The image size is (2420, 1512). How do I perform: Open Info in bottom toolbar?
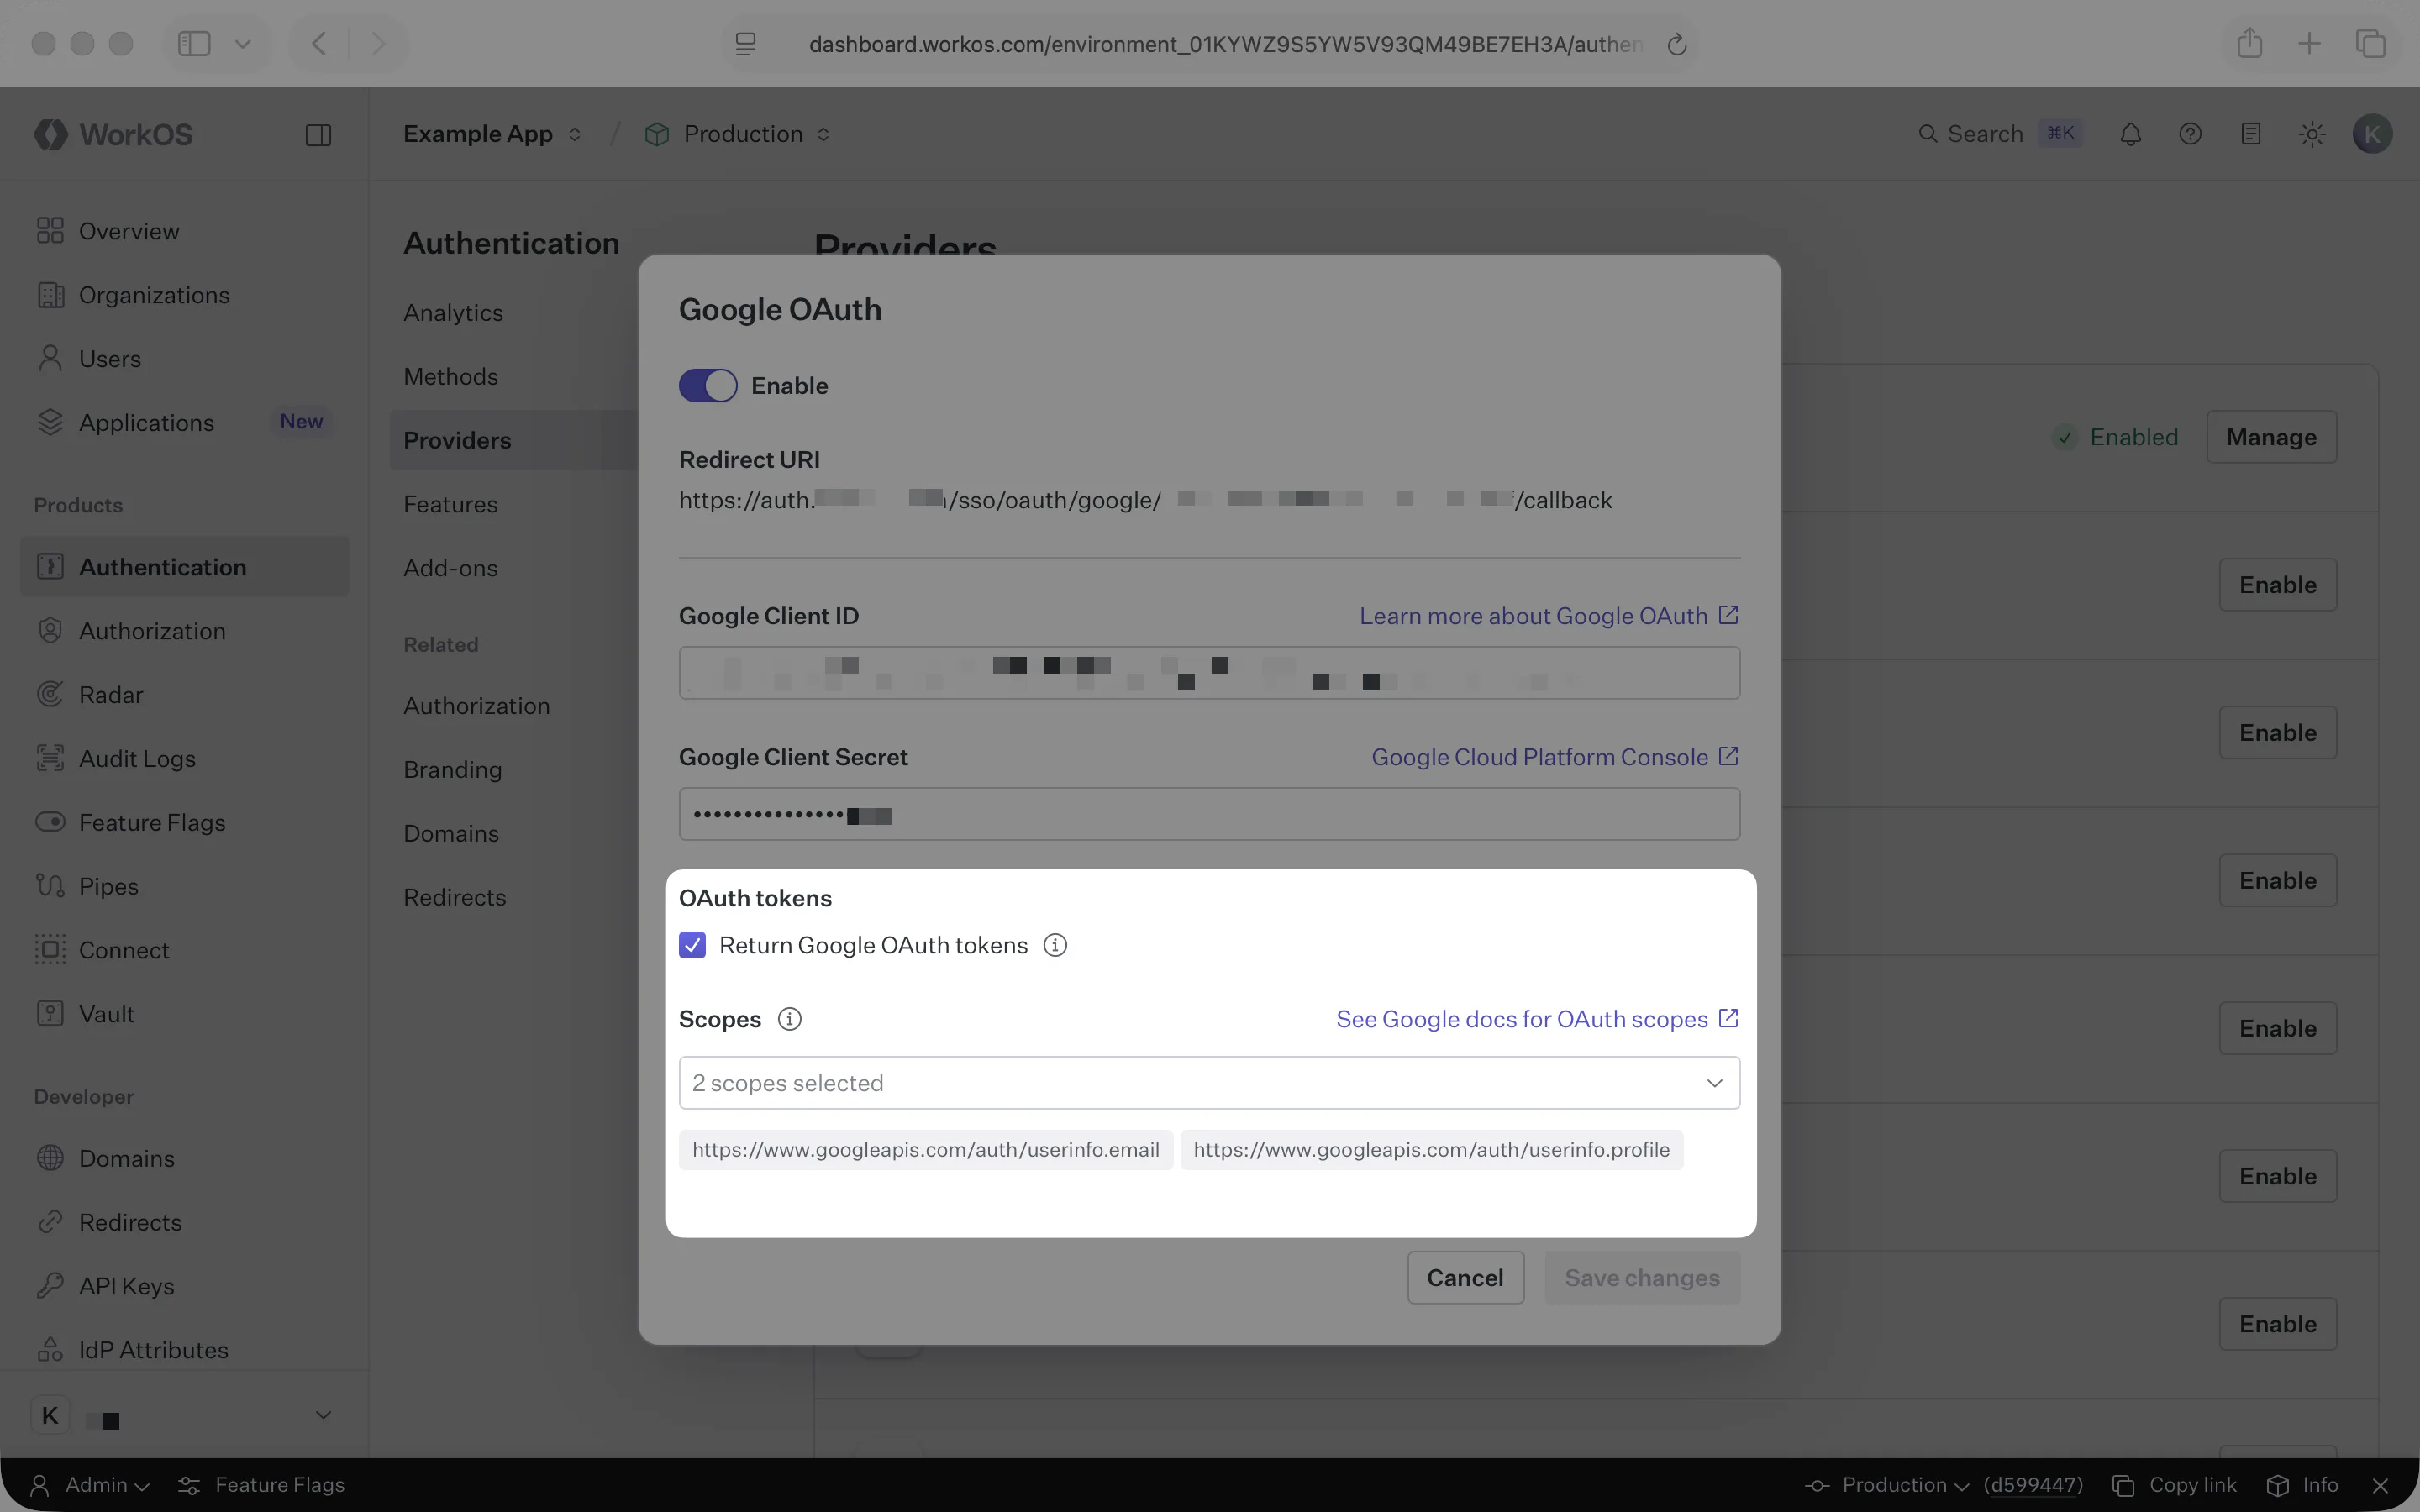[2302, 1485]
